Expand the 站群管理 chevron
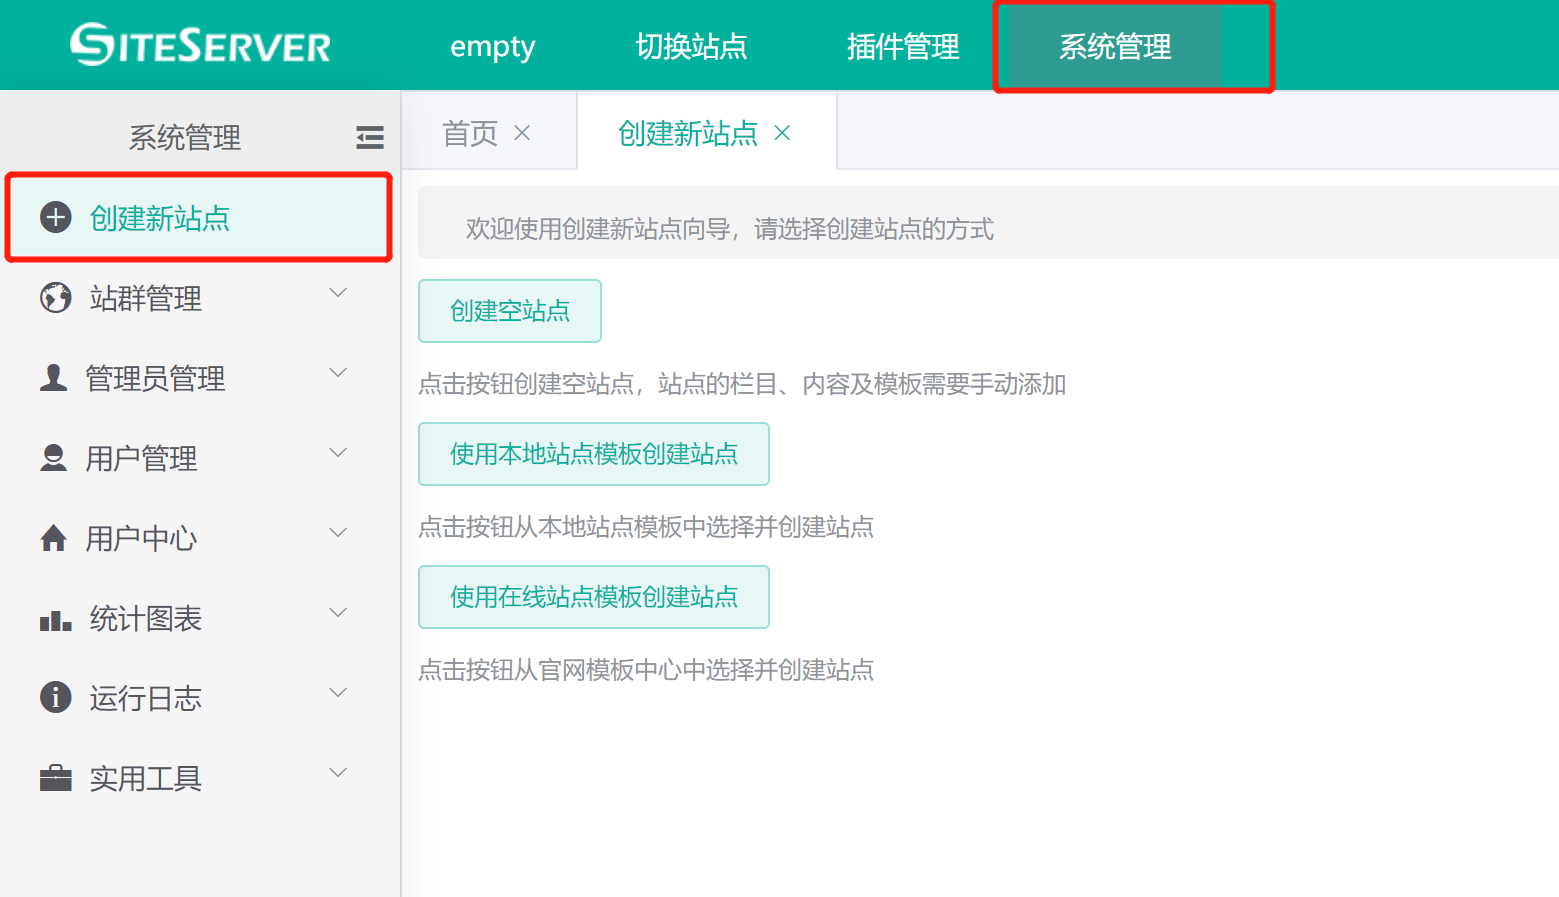 (x=338, y=293)
